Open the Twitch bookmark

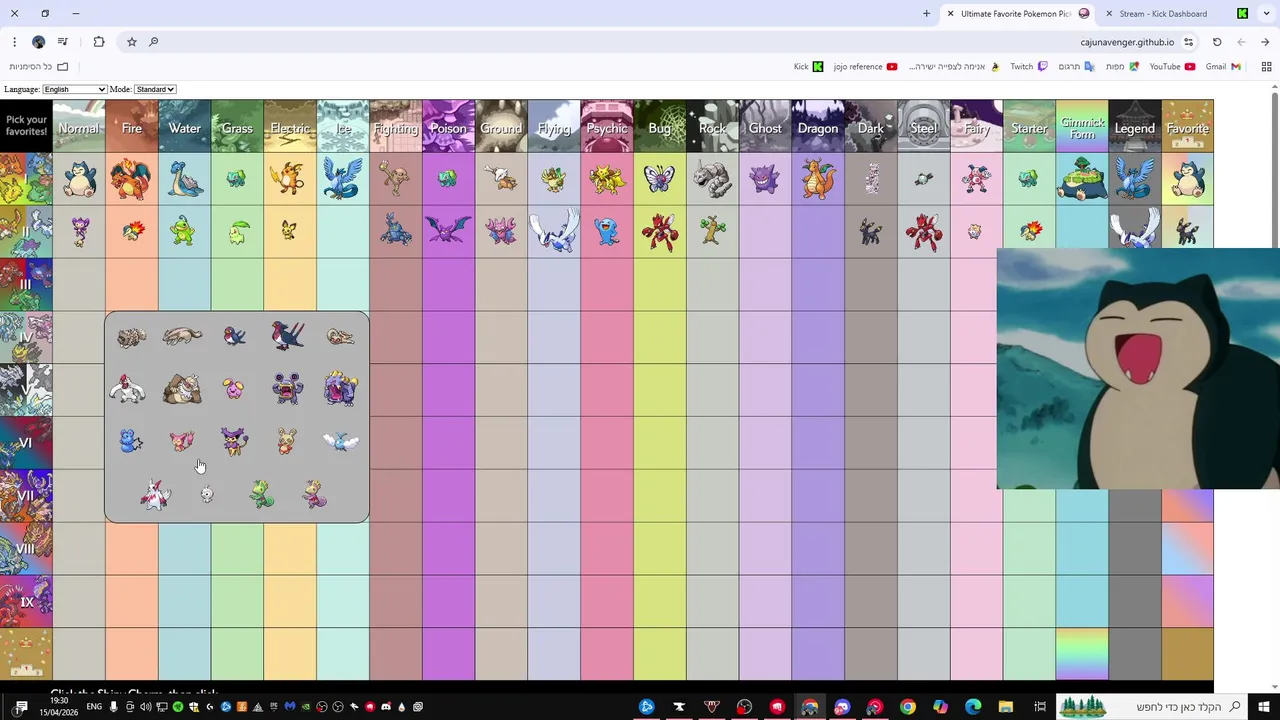tap(1029, 67)
